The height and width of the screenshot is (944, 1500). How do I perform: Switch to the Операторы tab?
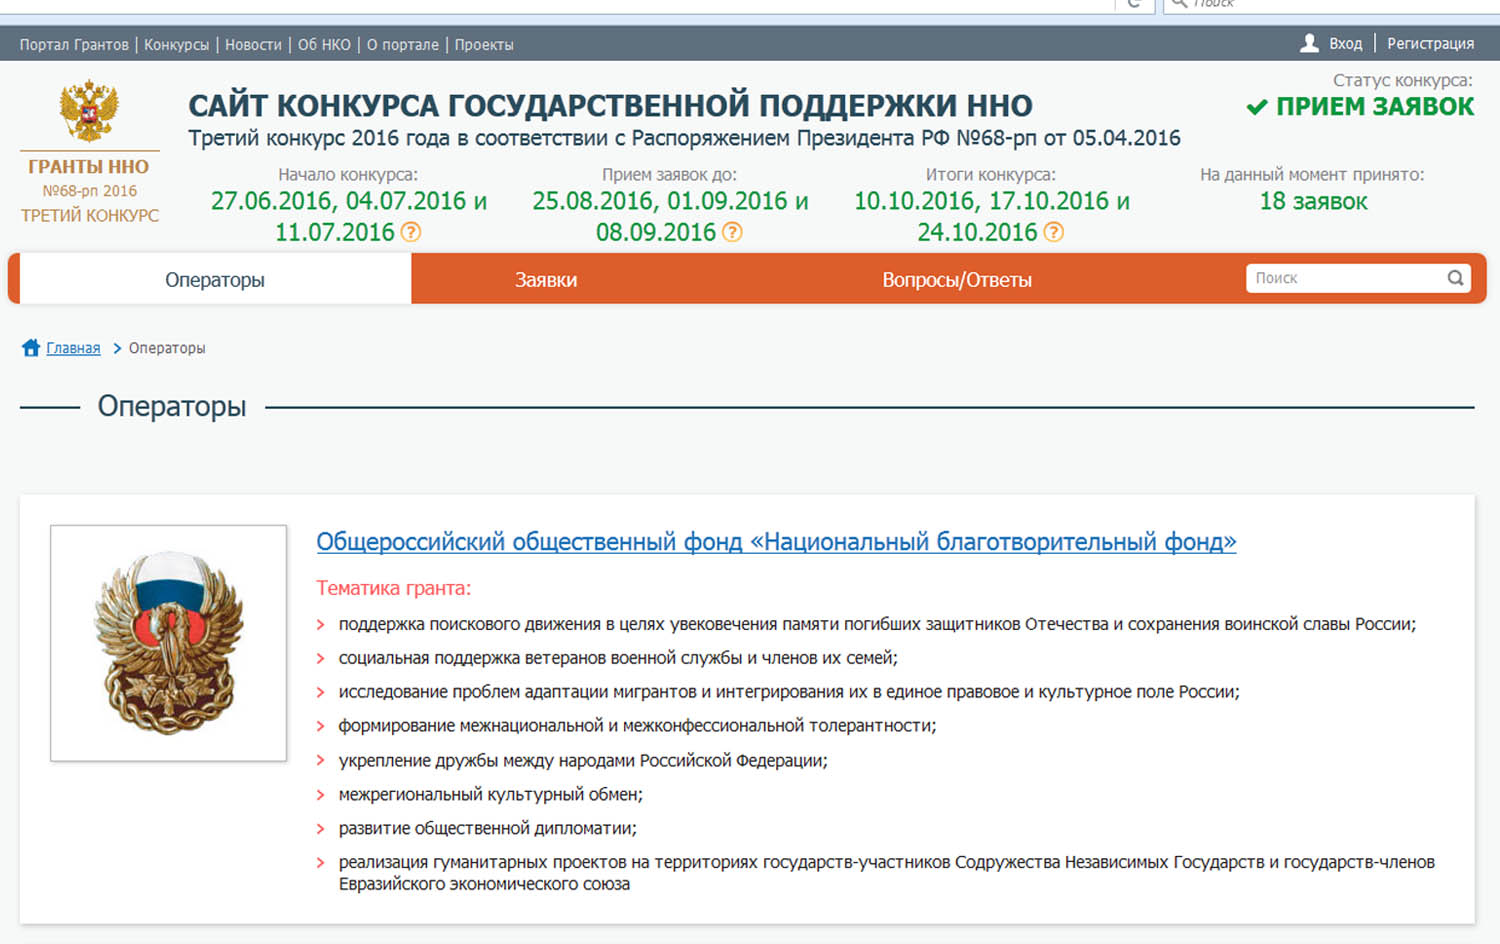click(x=215, y=279)
